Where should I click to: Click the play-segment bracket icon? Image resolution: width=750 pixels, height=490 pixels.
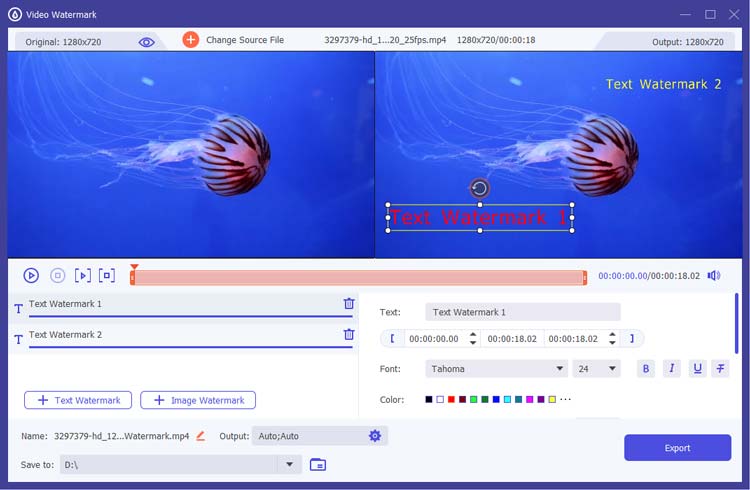pos(83,275)
